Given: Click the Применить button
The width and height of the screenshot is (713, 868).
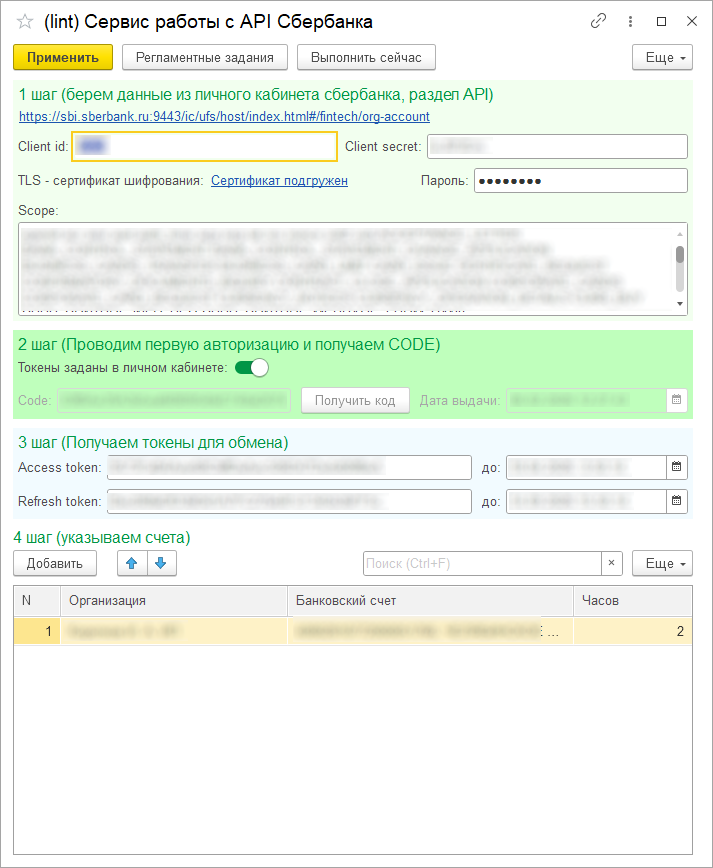Looking at the screenshot, I should click(63, 57).
